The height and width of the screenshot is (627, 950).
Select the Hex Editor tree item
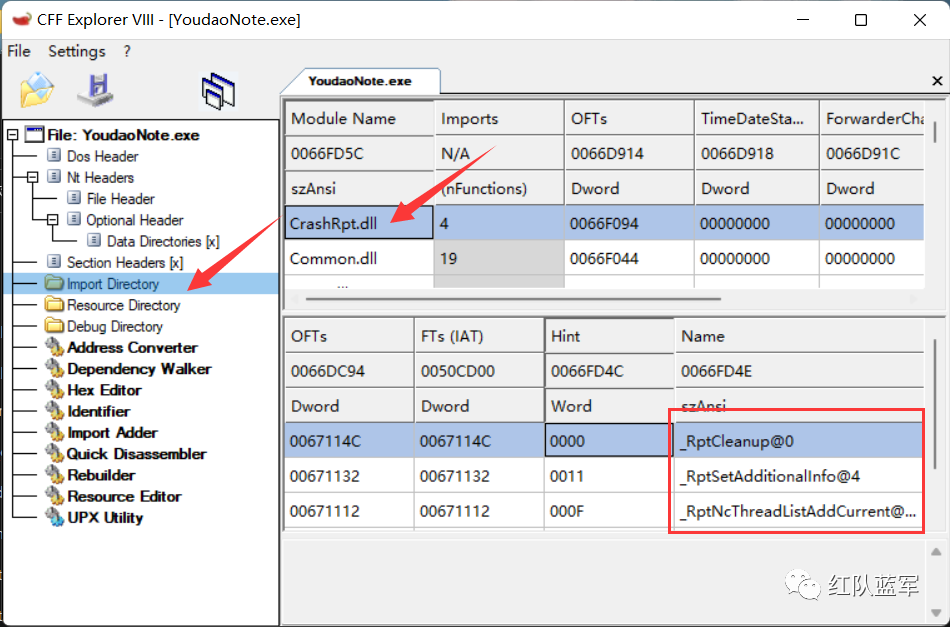point(104,390)
